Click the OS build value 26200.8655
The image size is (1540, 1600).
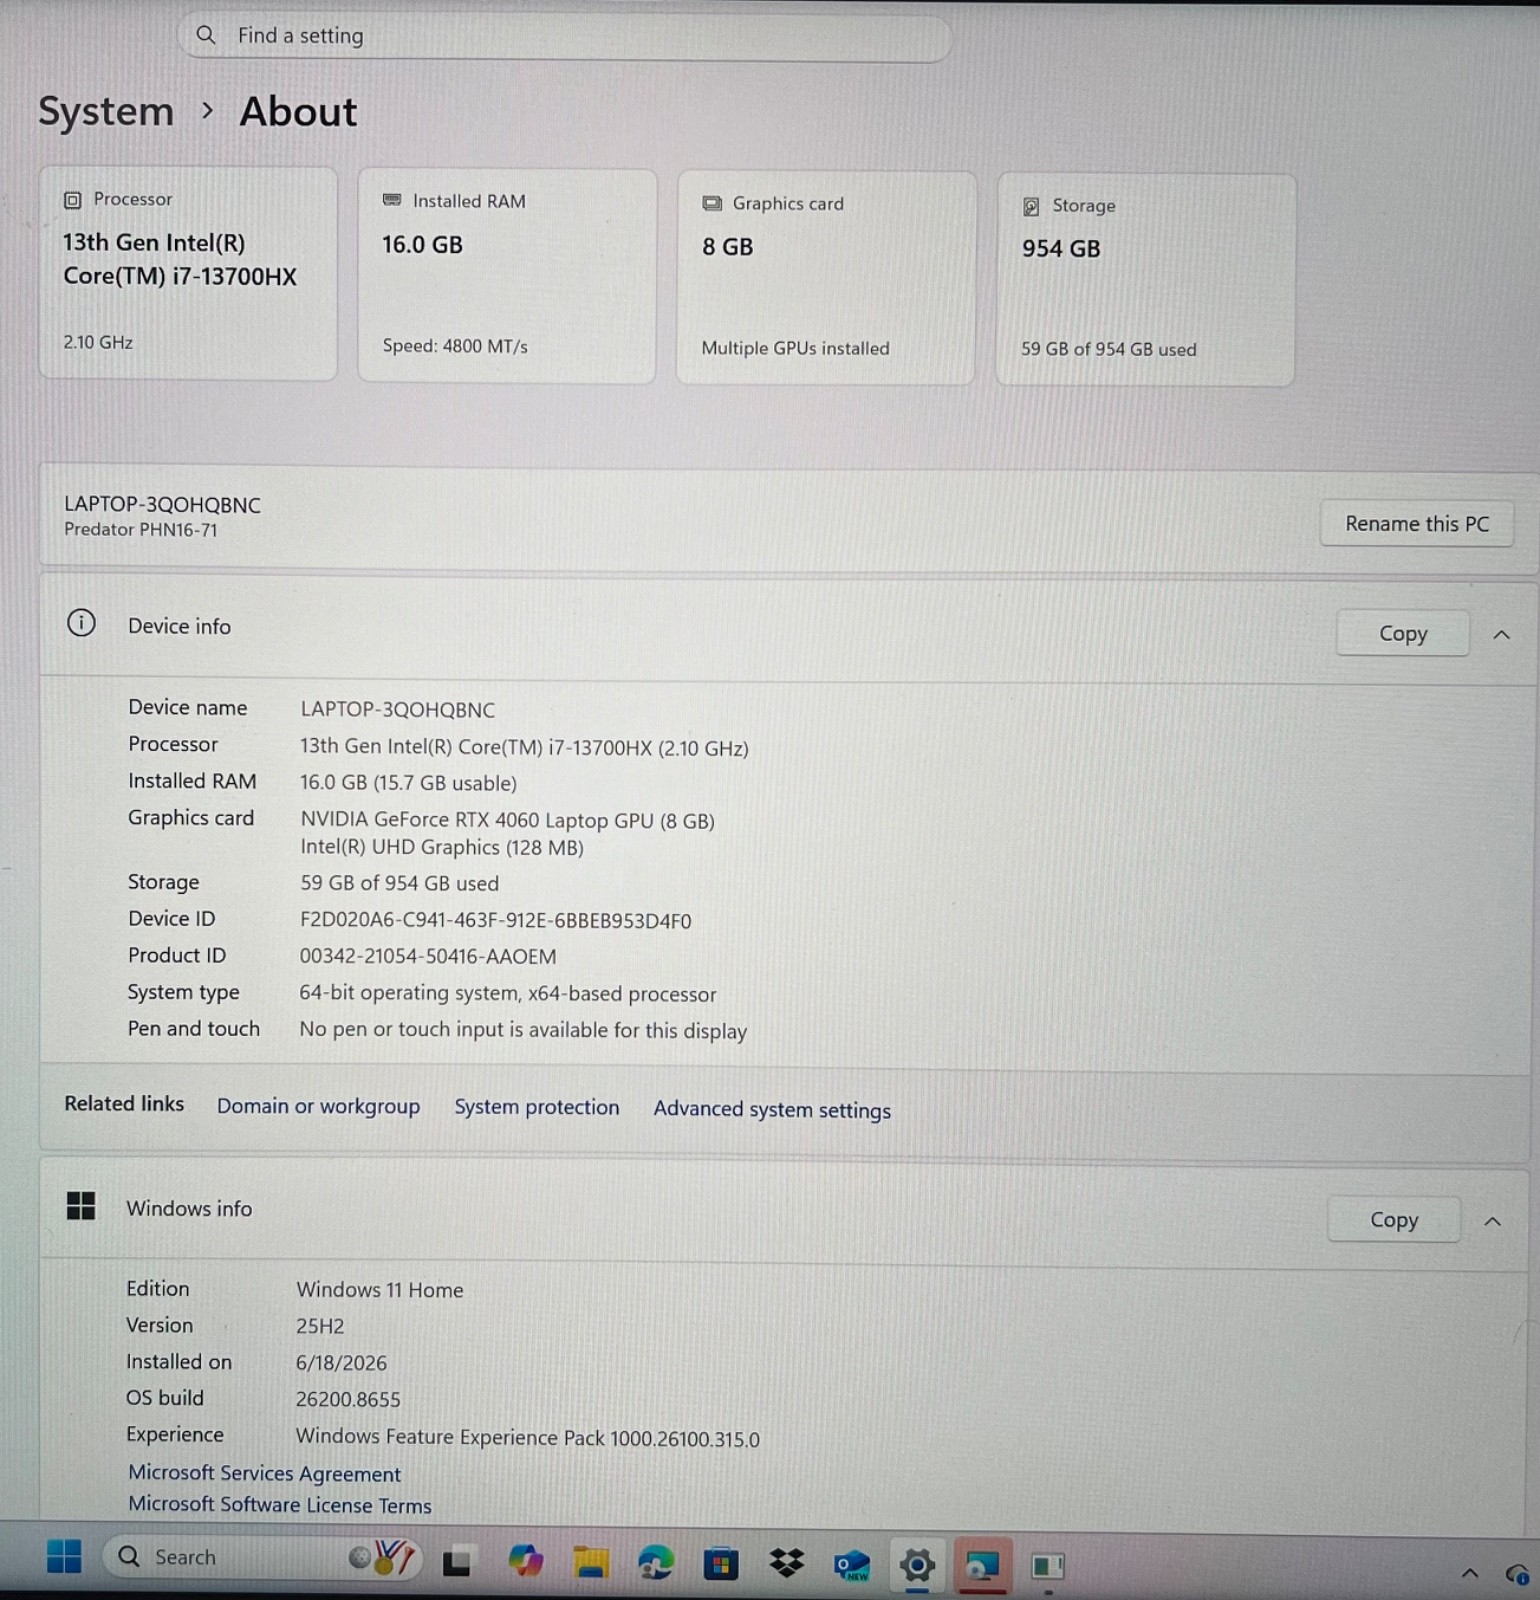pos(348,1399)
